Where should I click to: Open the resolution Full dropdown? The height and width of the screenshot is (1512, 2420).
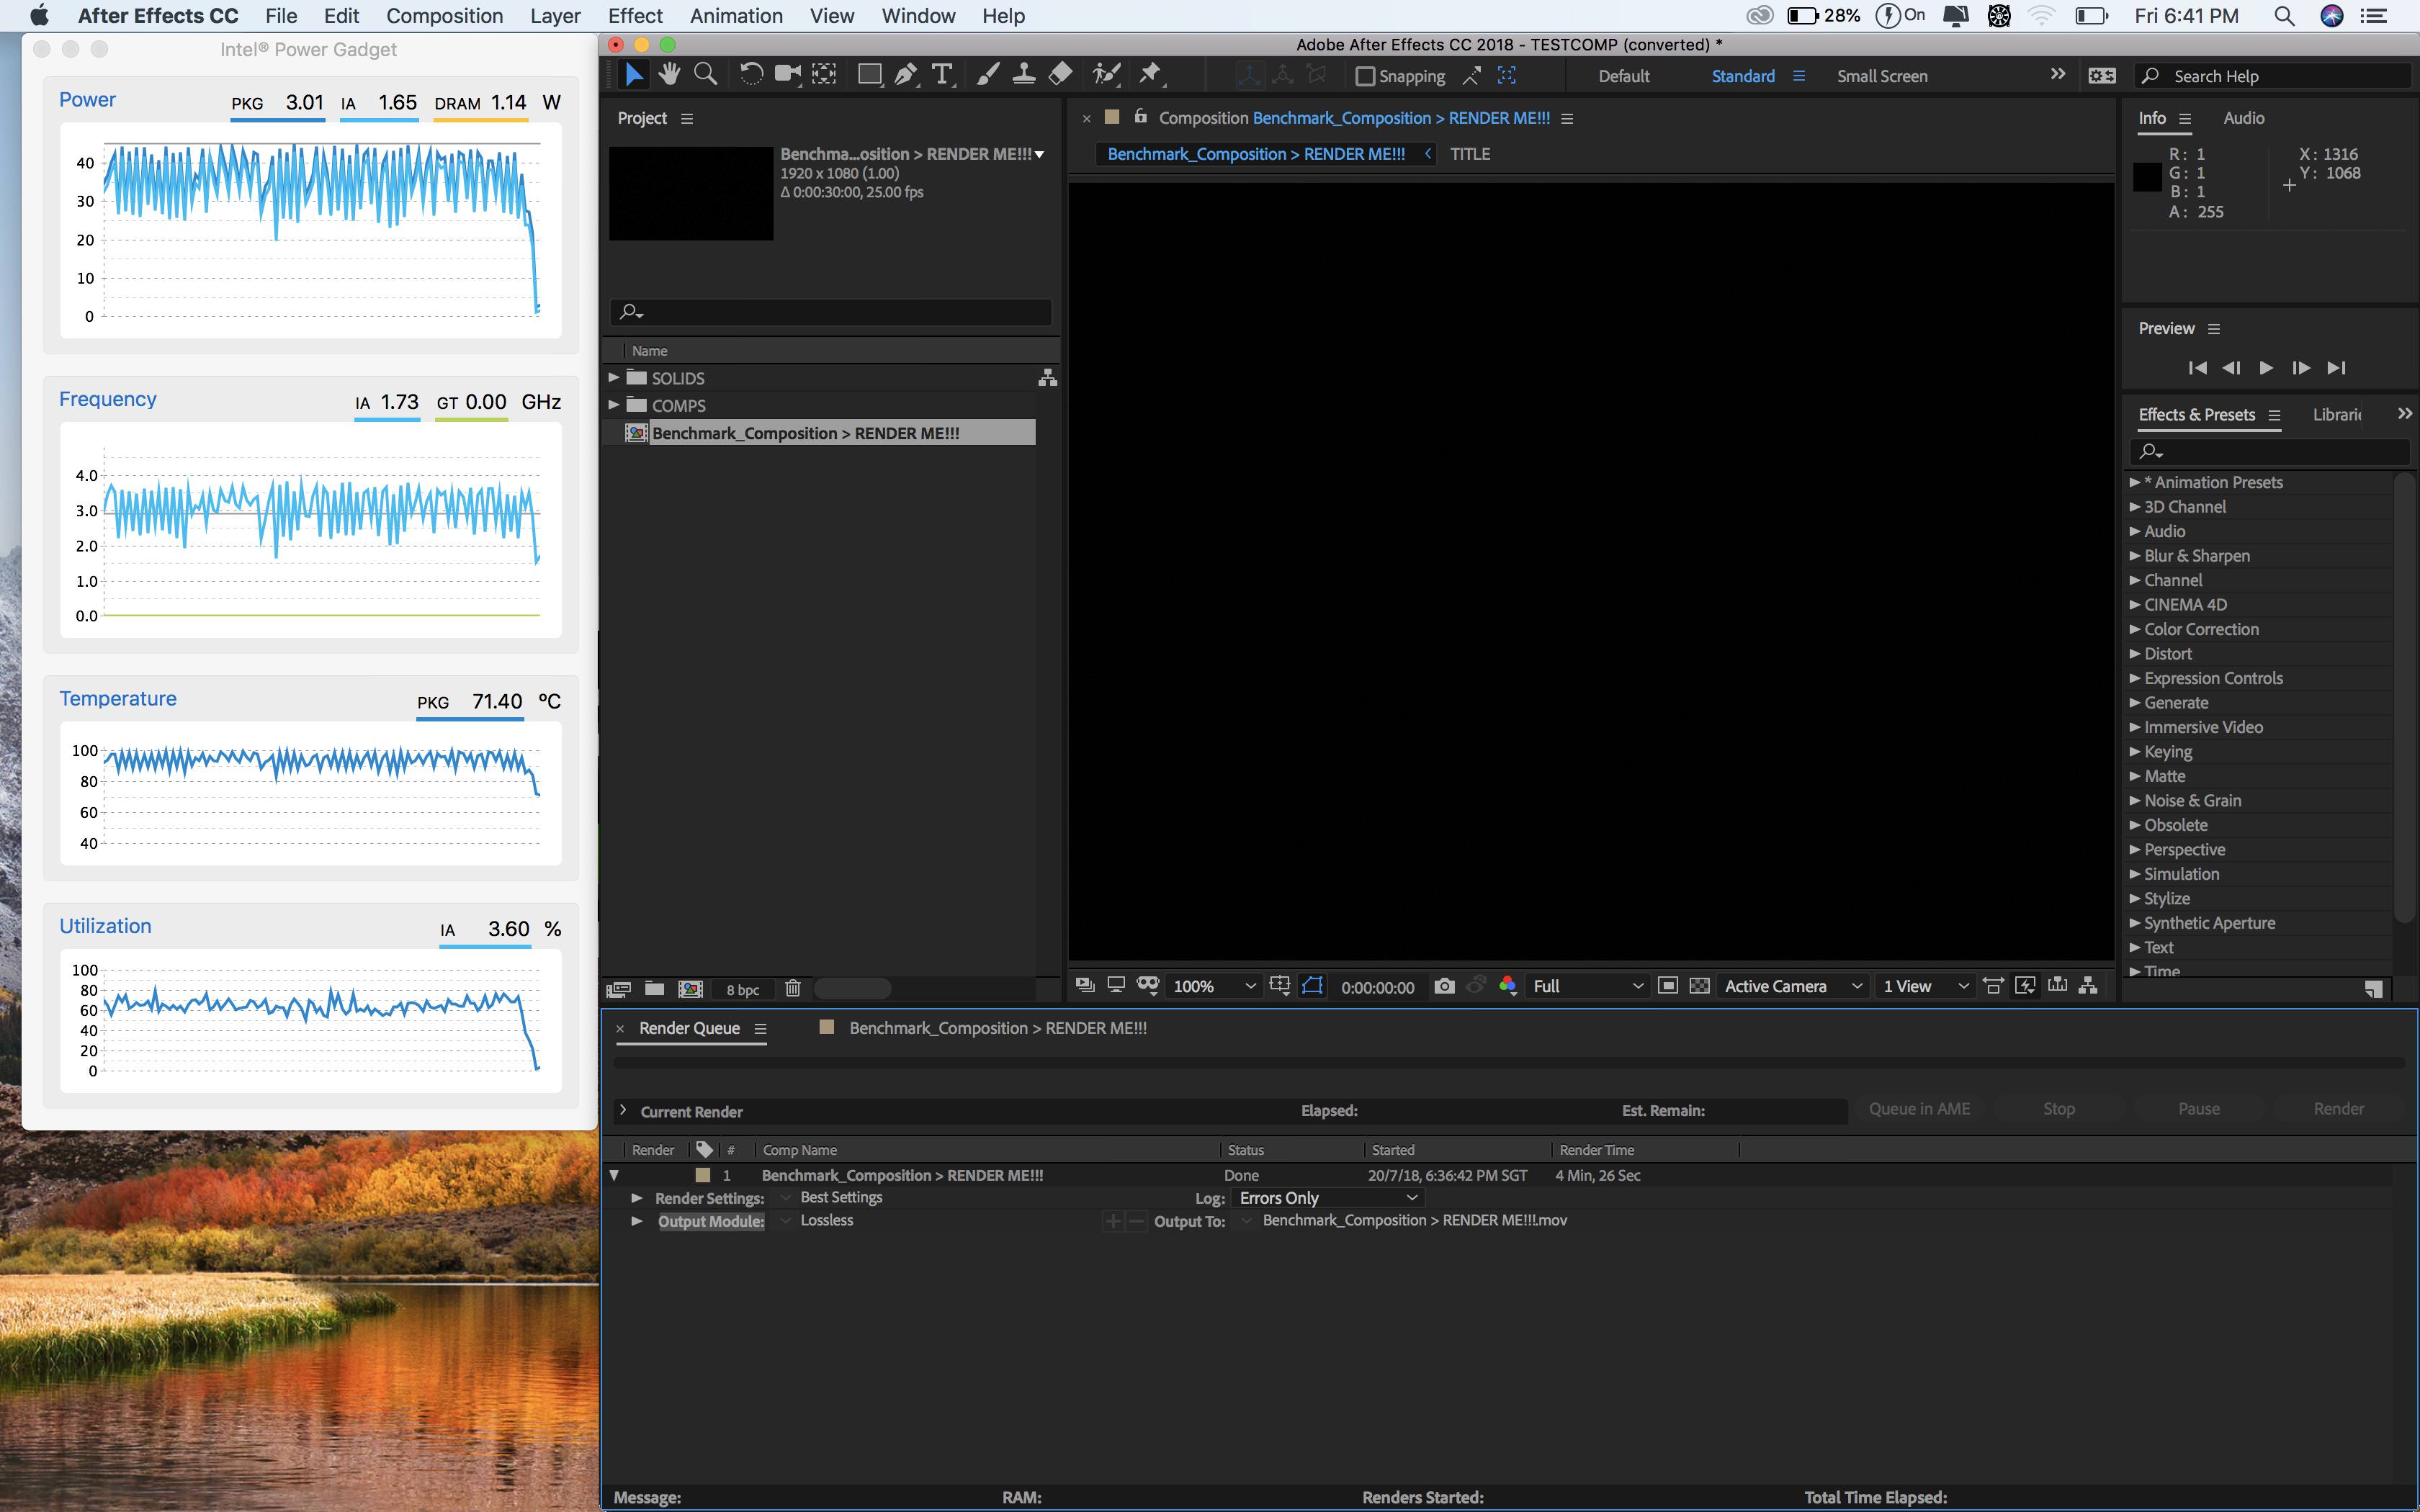tap(1588, 986)
